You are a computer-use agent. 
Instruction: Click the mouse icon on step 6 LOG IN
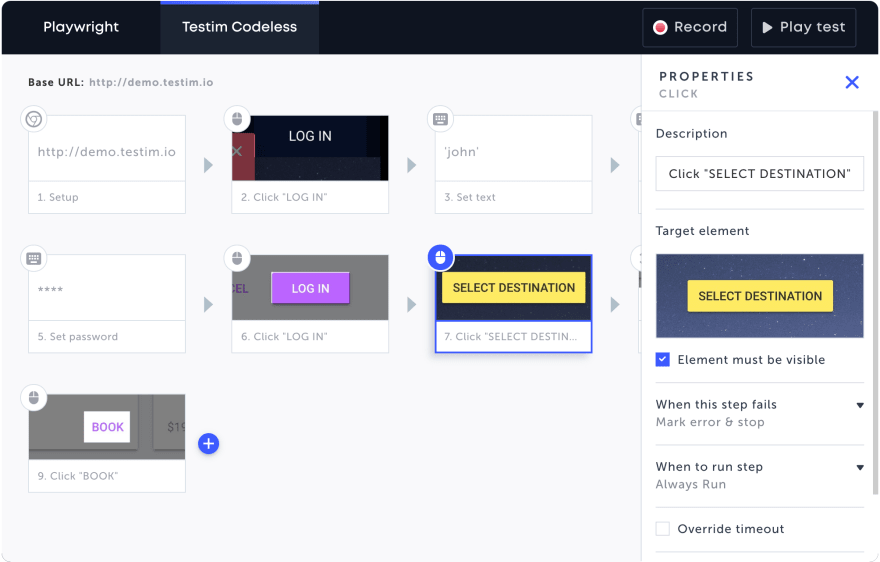click(x=237, y=258)
